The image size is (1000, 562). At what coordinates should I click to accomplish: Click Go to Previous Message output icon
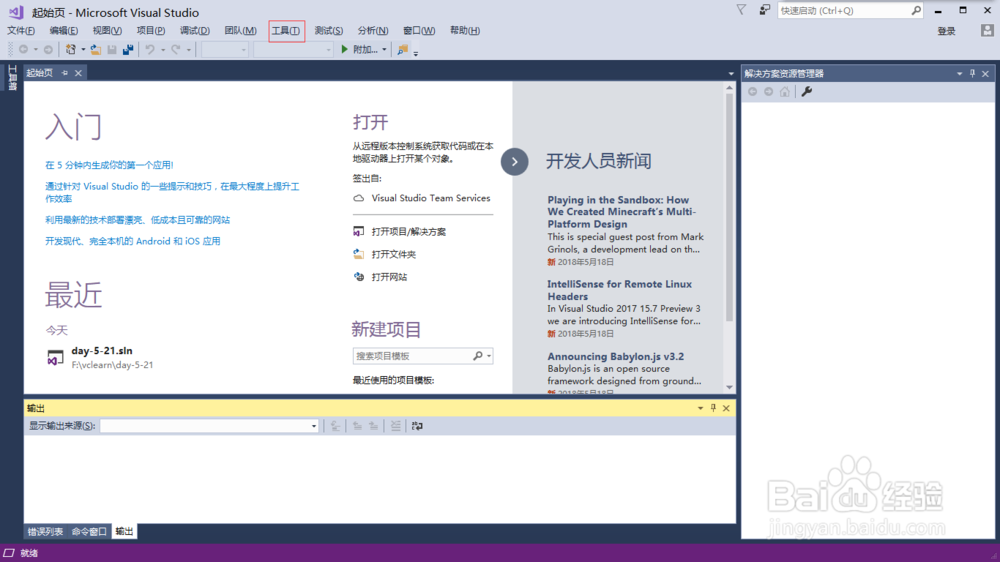(357, 426)
